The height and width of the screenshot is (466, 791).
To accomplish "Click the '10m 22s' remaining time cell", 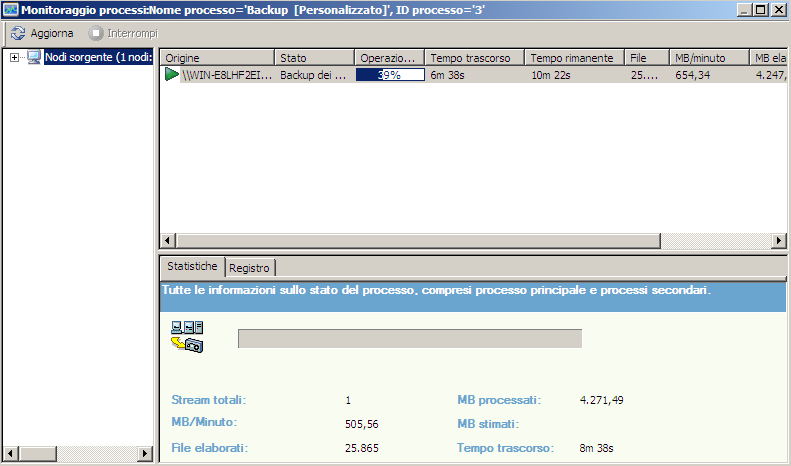I will tap(551, 75).
